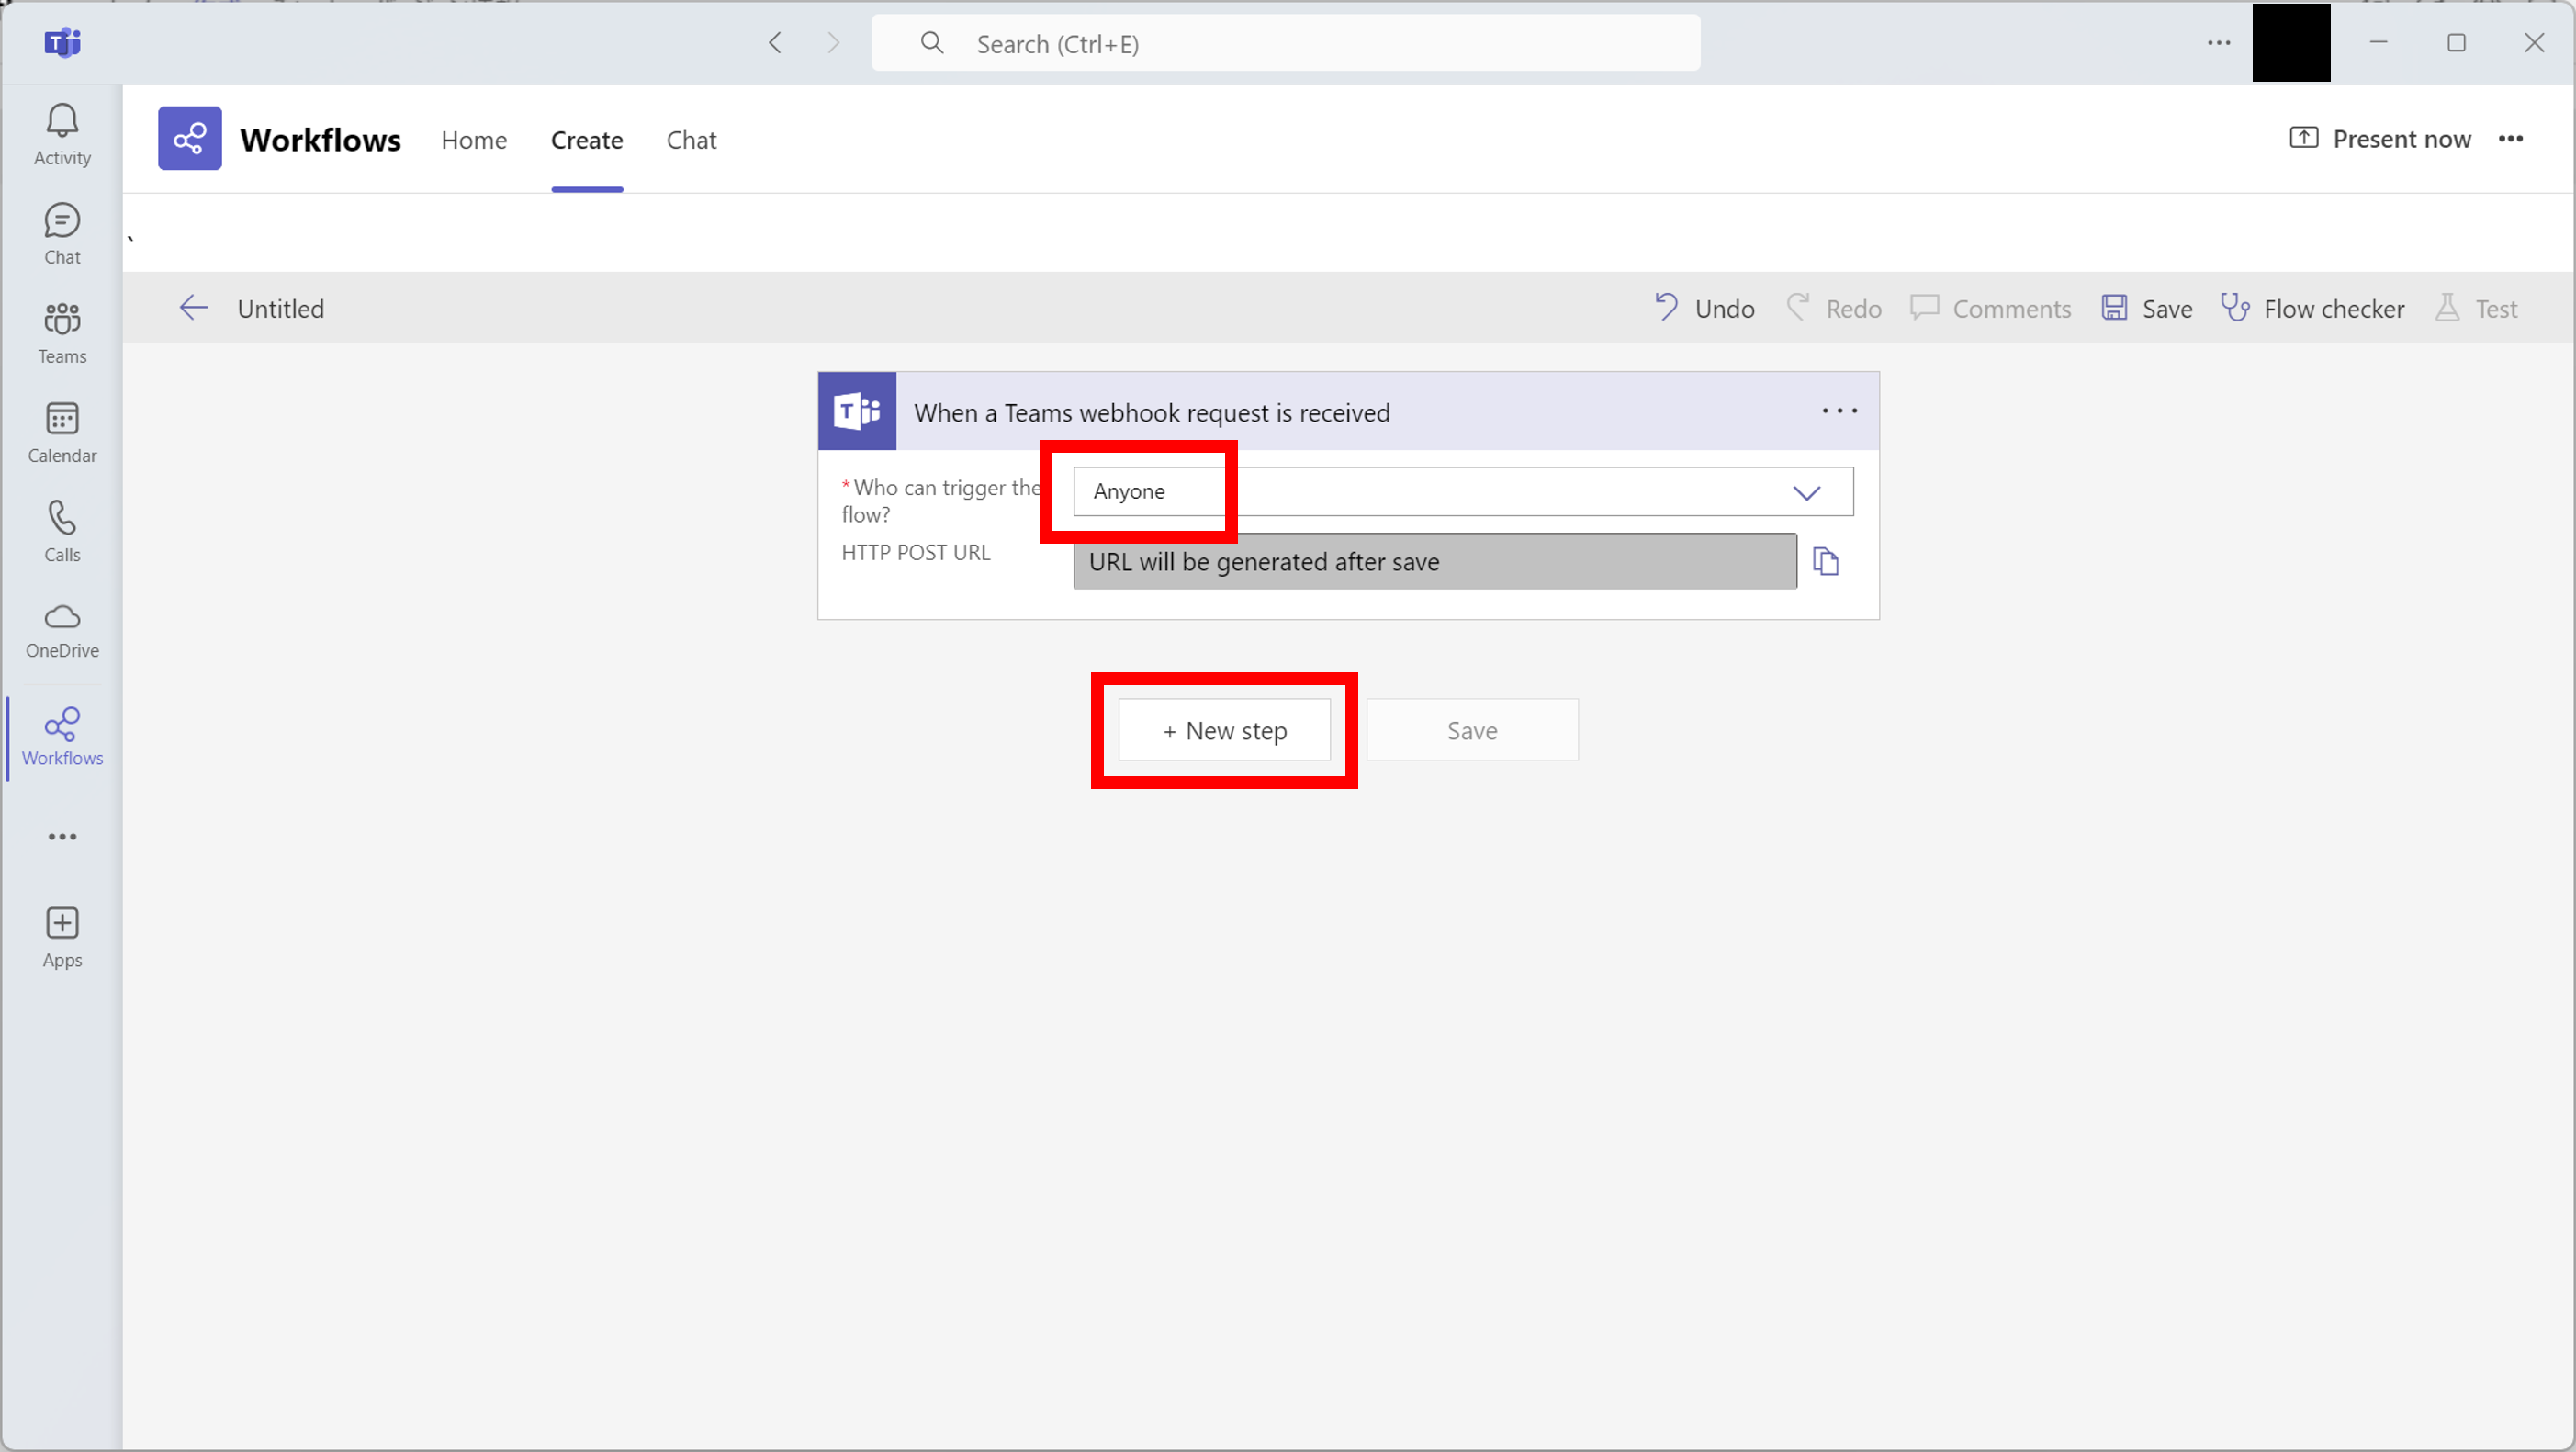Image resolution: width=2576 pixels, height=1452 pixels.
Task: Click the Search box
Action: point(1285,43)
